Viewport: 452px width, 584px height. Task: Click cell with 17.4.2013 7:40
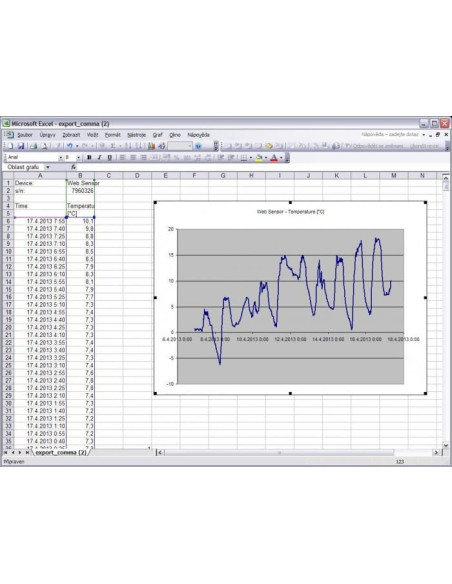[x=40, y=229]
